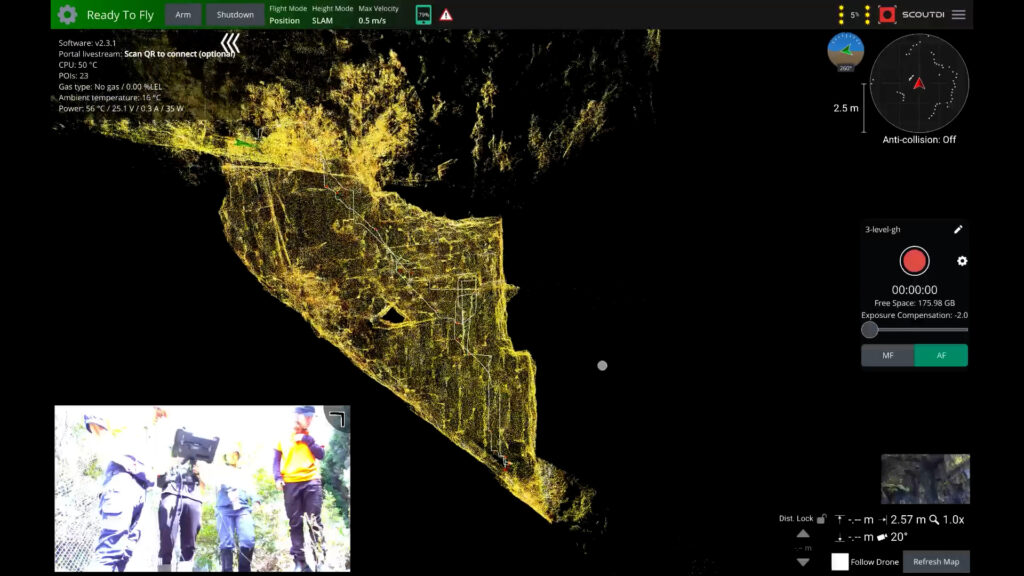The height and width of the screenshot is (576, 1024).
Task: Select AF autofocus mode
Action: click(941, 356)
